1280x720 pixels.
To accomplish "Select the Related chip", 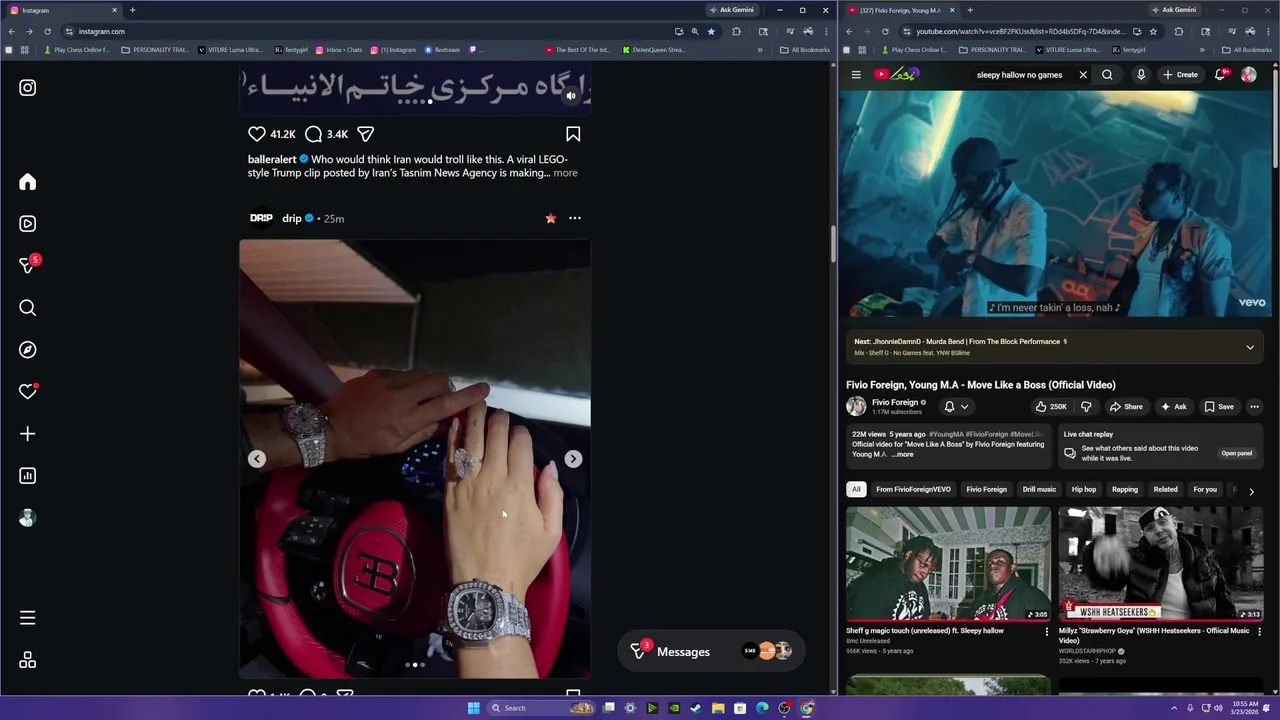I will coord(1165,489).
